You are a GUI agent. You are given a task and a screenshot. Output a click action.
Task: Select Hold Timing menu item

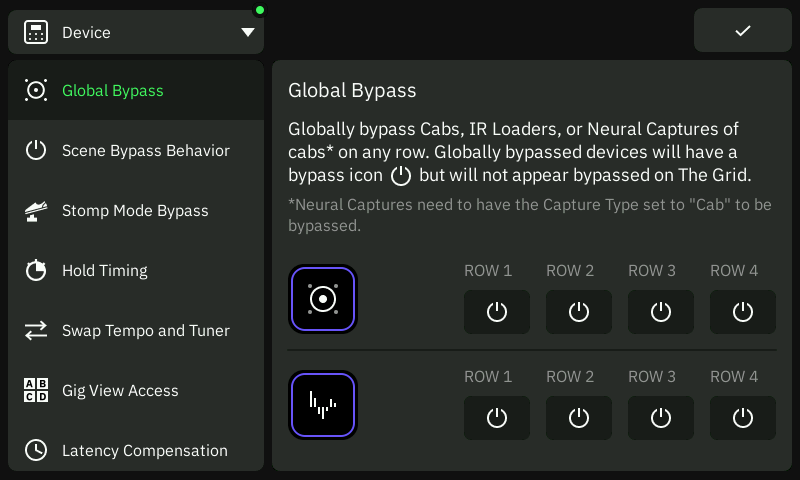pos(136,270)
